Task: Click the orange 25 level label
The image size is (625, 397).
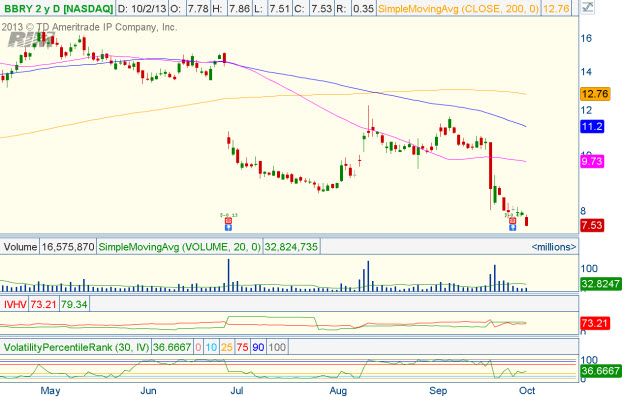Action: pos(227,347)
